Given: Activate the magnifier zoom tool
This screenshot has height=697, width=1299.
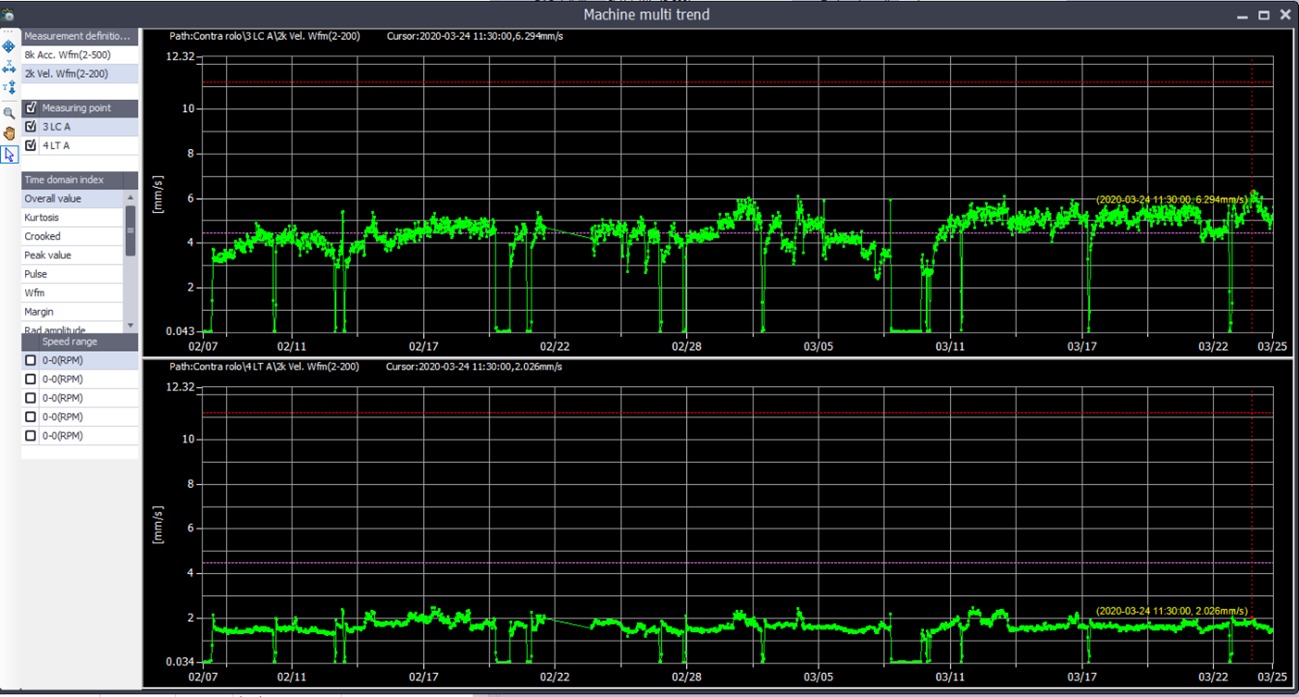Looking at the screenshot, I should click(9, 113).
